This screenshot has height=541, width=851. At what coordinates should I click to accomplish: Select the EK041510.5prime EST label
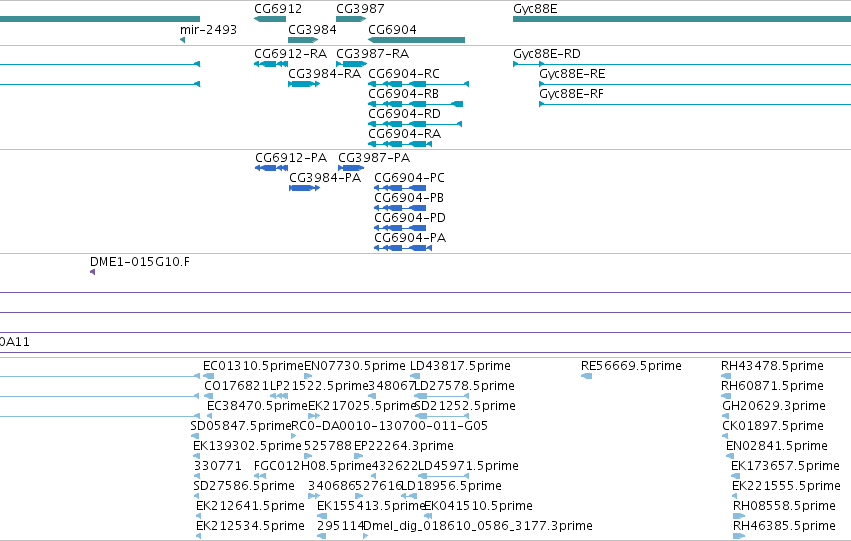coord(478,507)
